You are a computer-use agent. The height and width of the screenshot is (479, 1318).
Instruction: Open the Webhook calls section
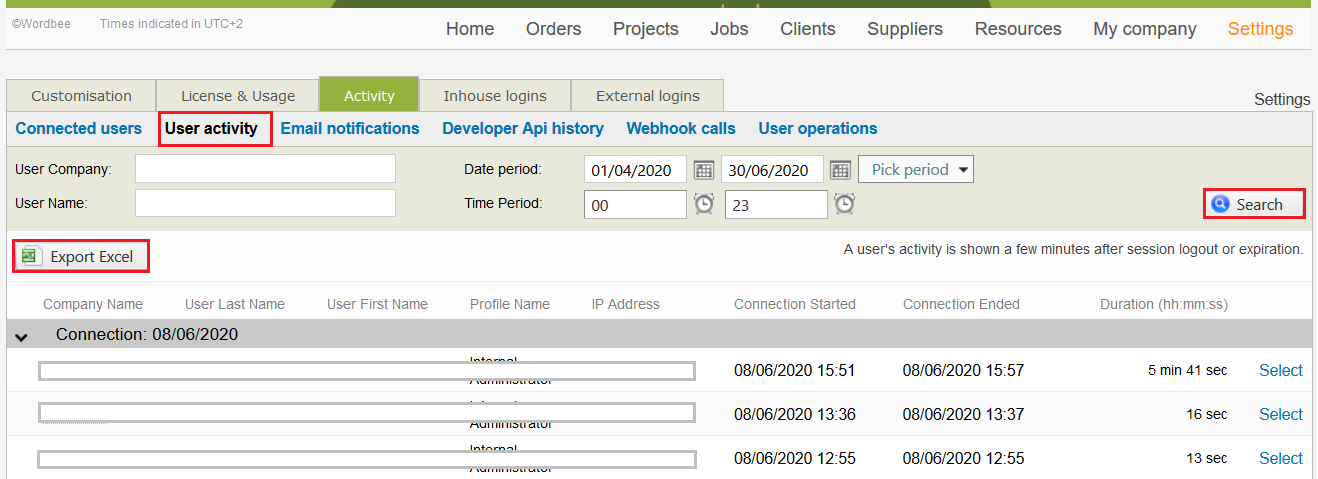[681, 128]
